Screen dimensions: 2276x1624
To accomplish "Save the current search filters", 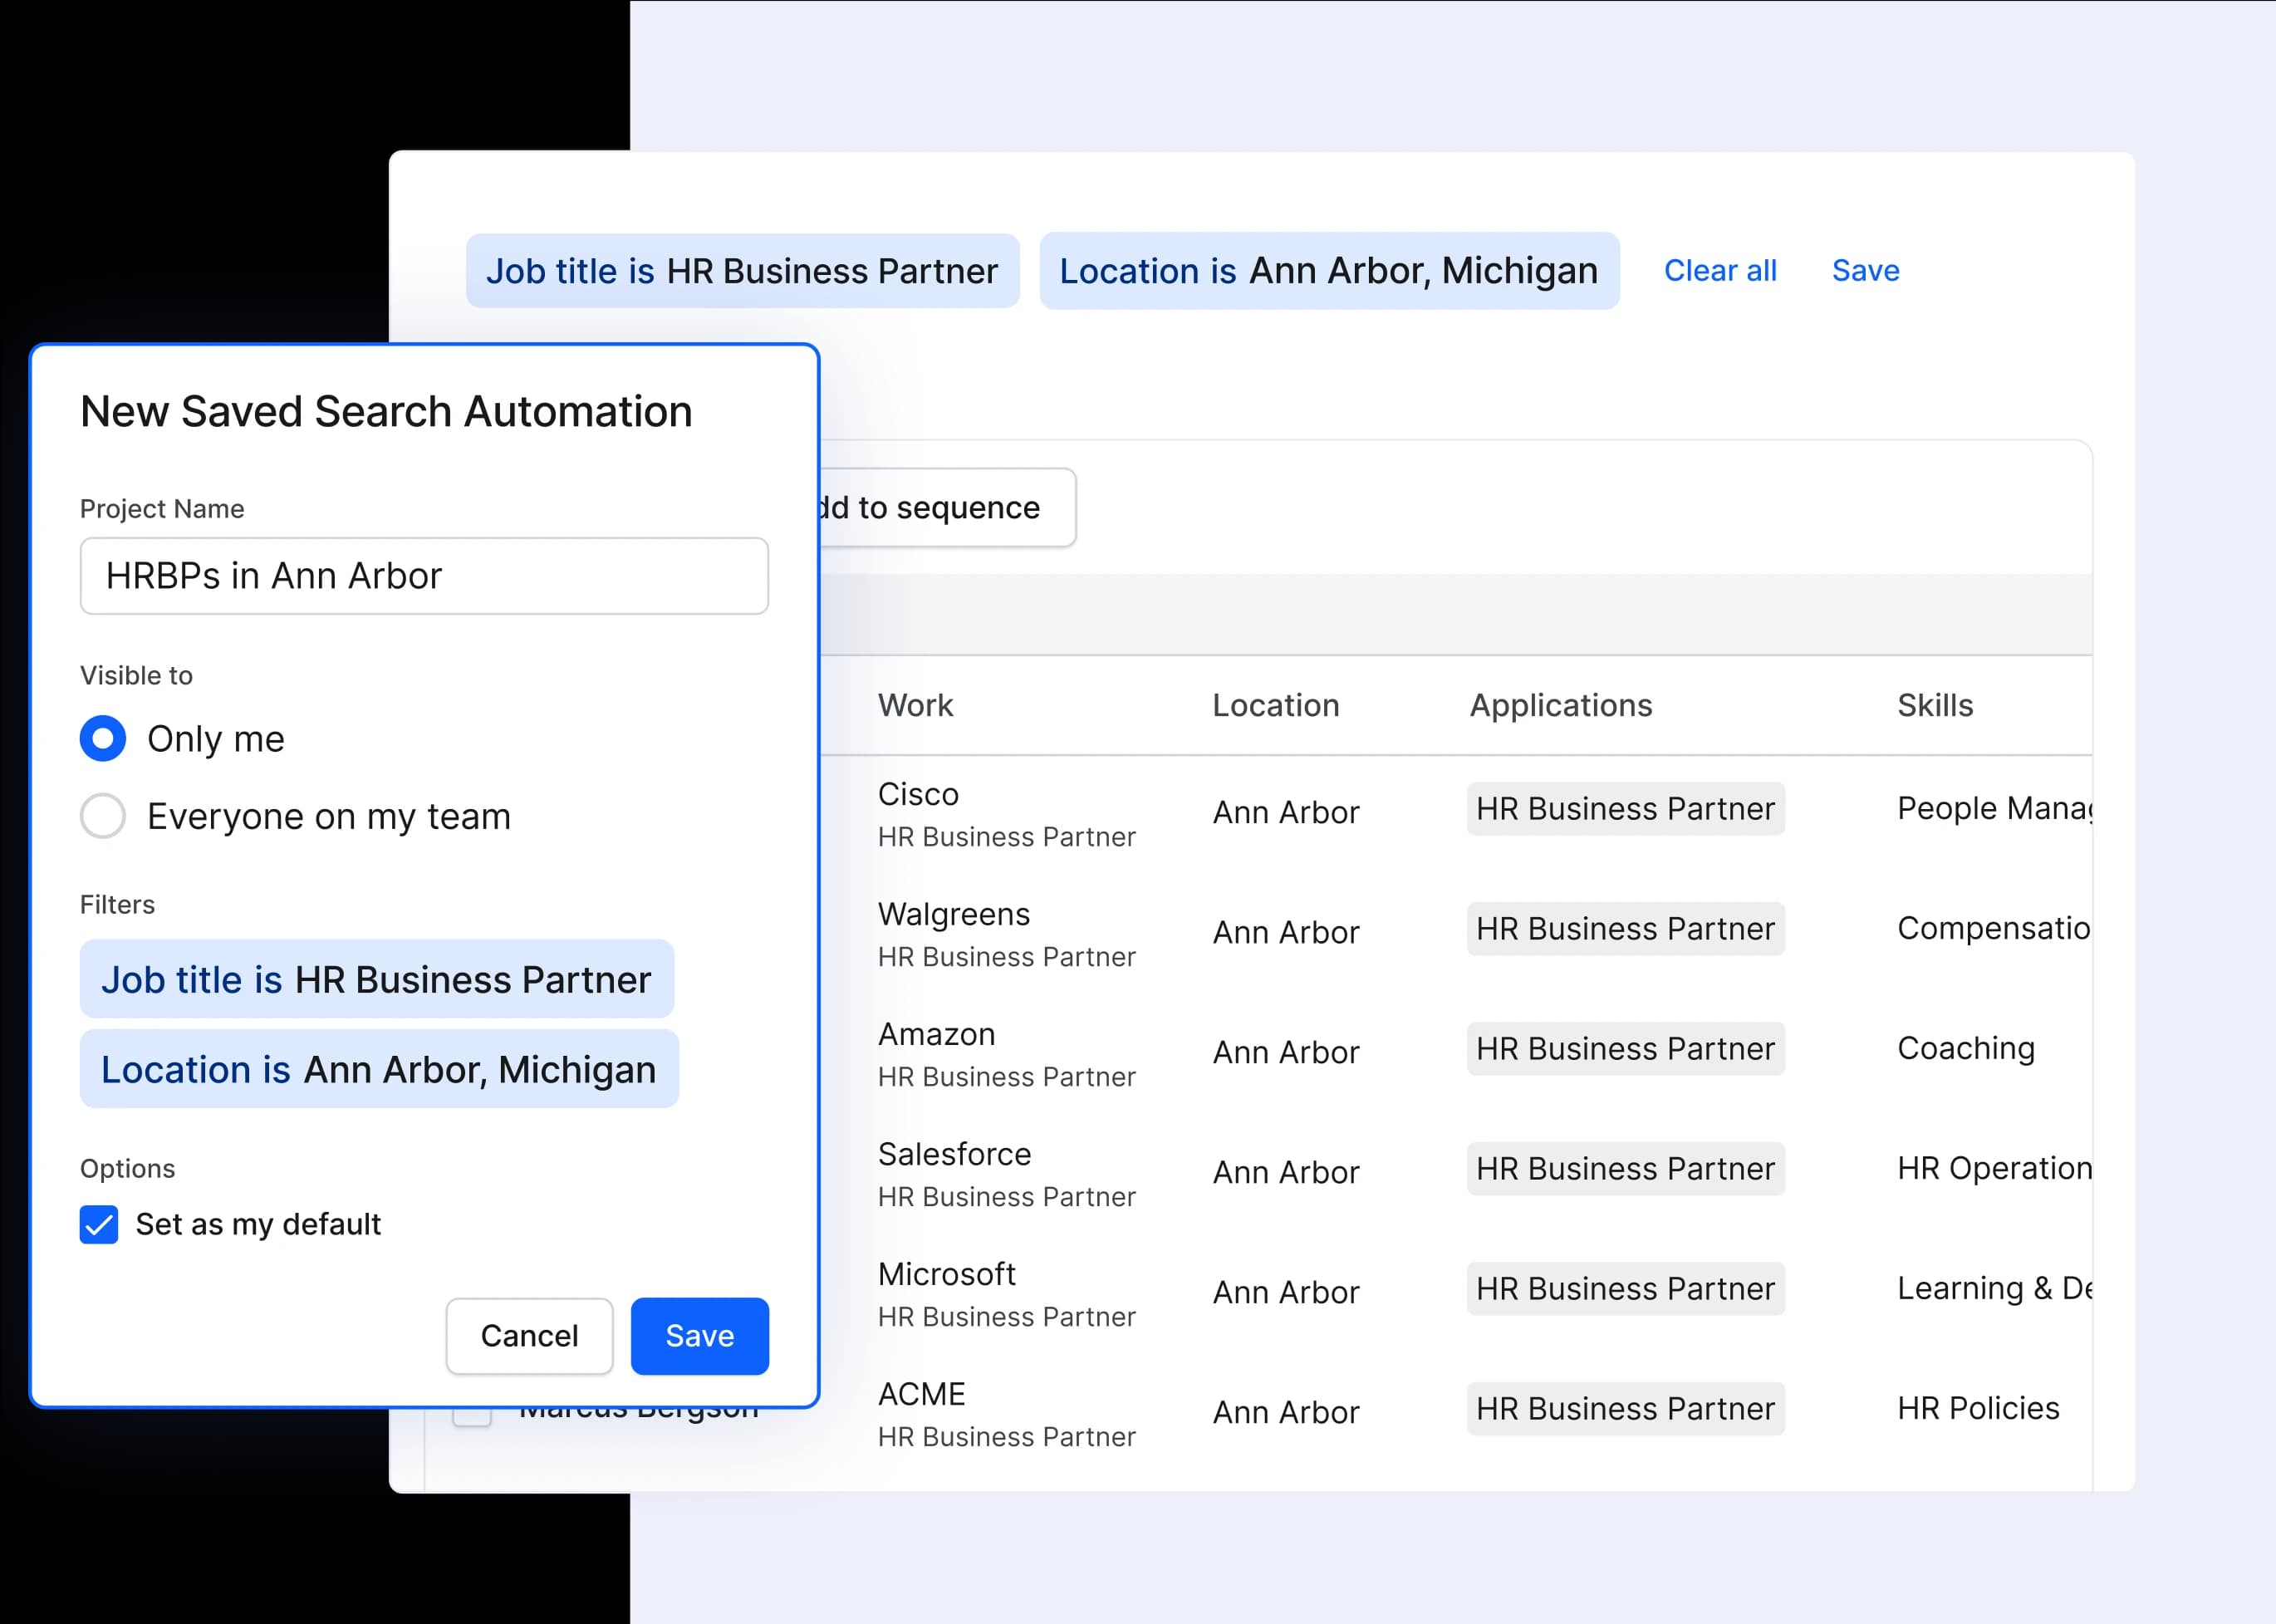I will tap(1865, 270).
